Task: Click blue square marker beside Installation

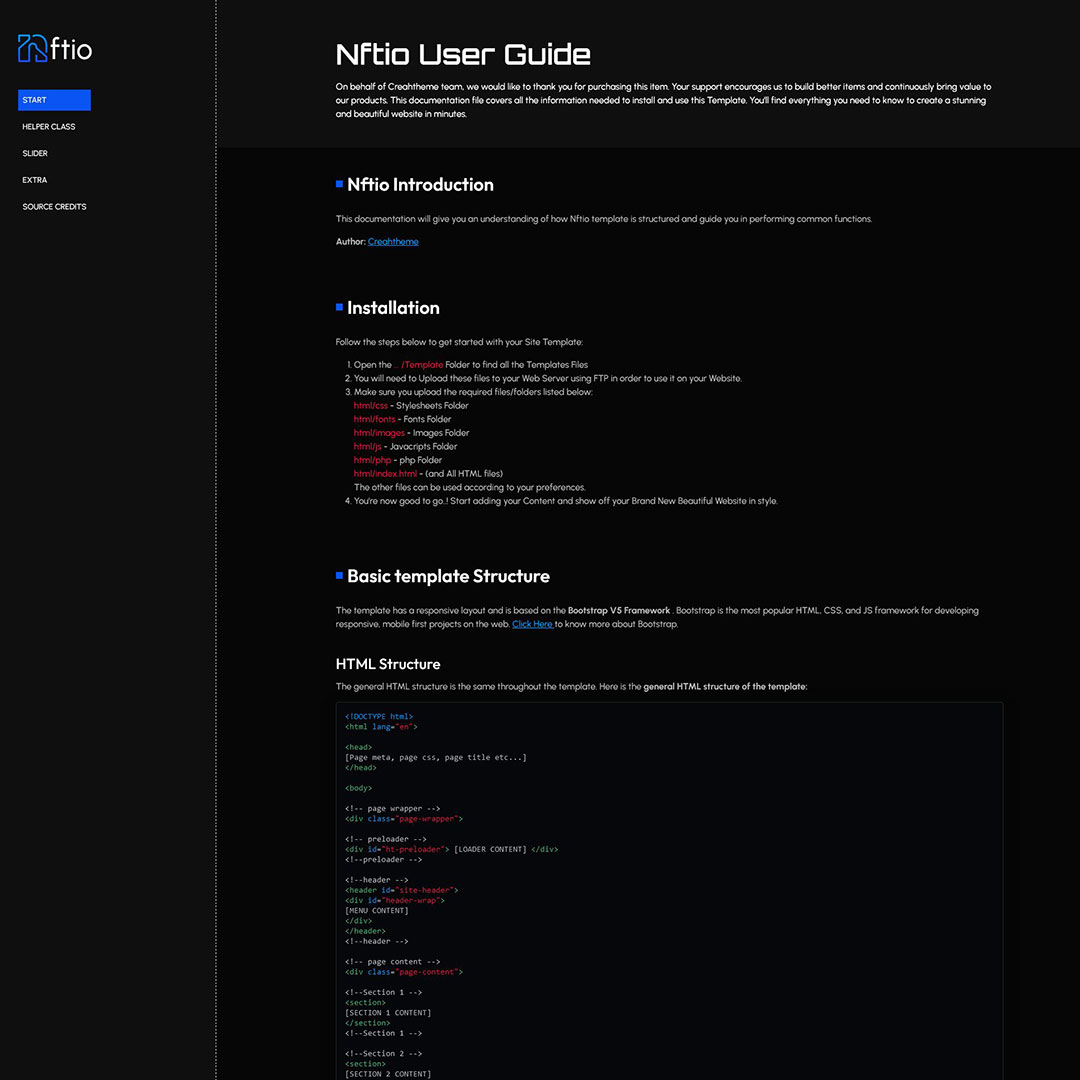Action: 340,307
